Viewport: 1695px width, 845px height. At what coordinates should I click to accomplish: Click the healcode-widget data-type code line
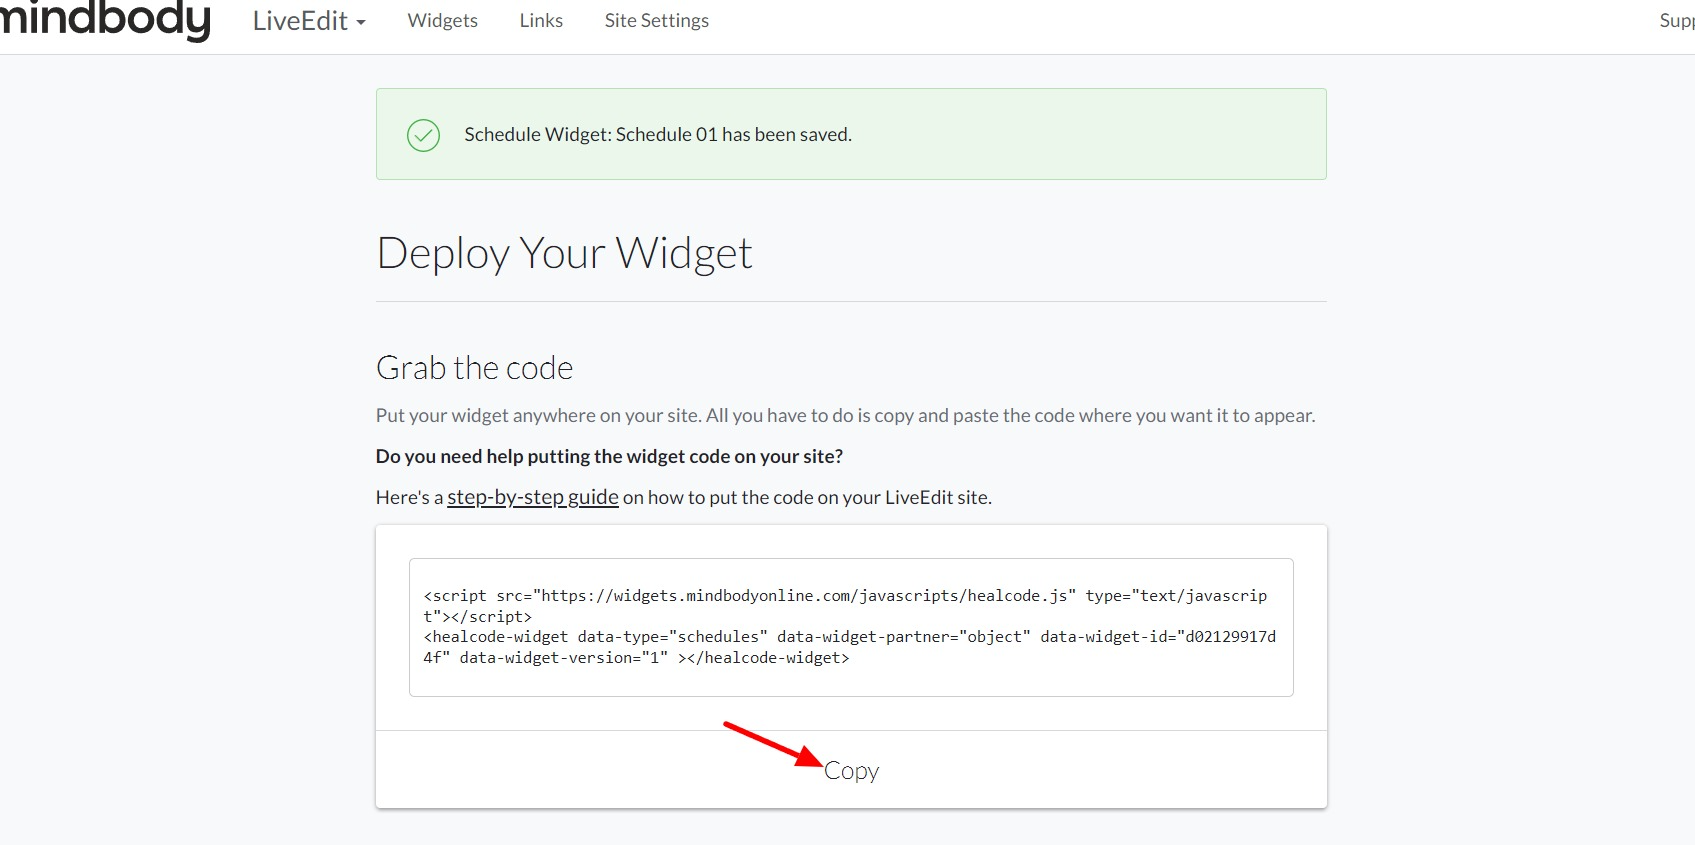coord(849,647)
